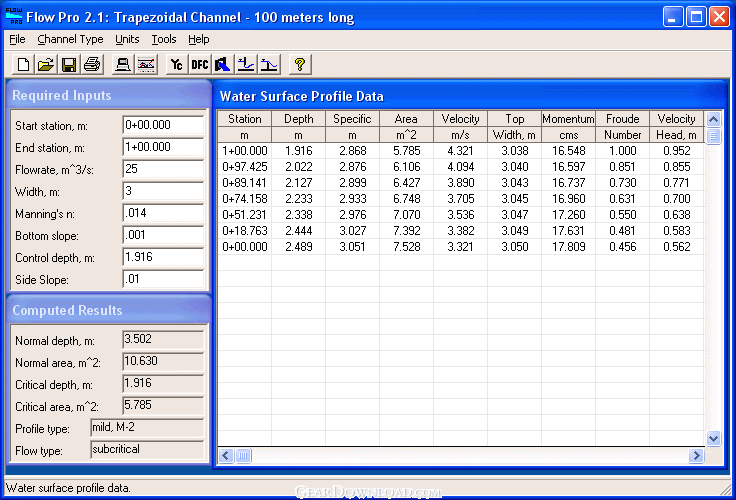
Task: Click the graph plot icon in toolbar
Action: 146,65
